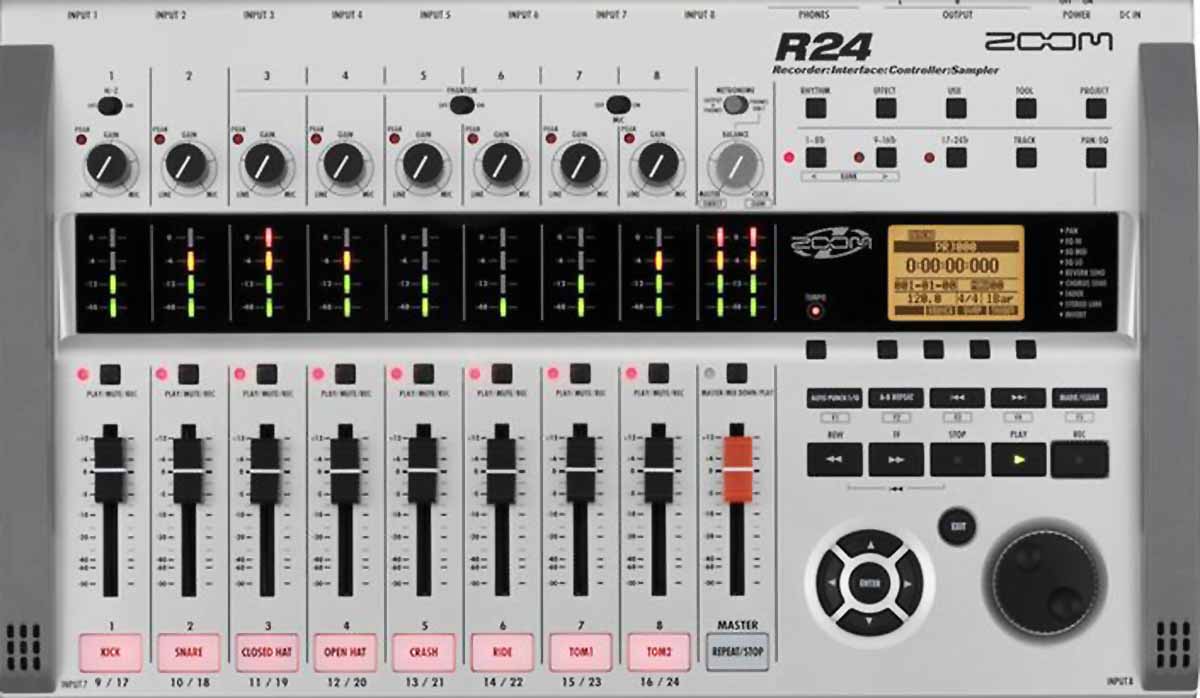Click the AUTO PUNCH I/O button
This screenshot has width=1200, height=698.
tap(833, 398)
